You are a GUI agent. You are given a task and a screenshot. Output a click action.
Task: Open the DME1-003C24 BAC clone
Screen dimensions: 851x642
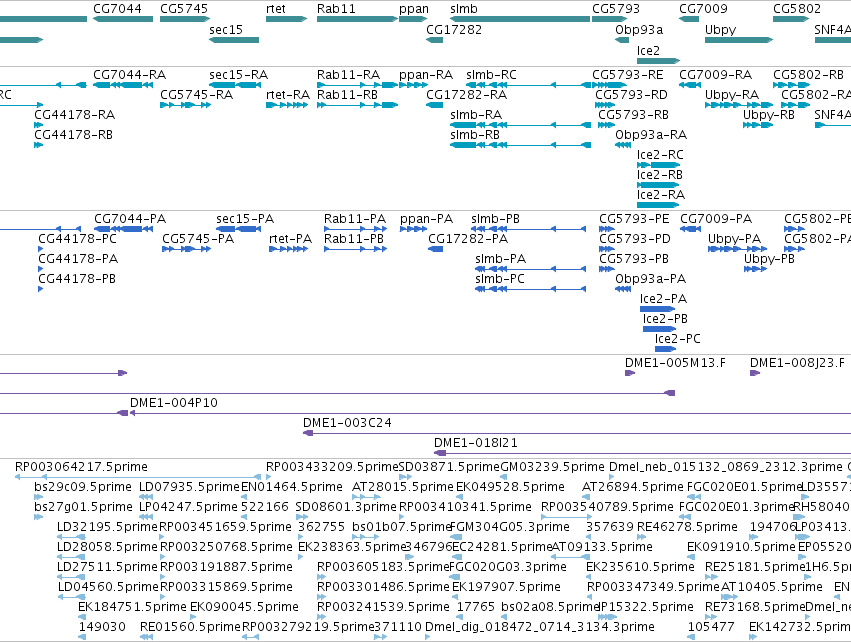tap(577, 433)
